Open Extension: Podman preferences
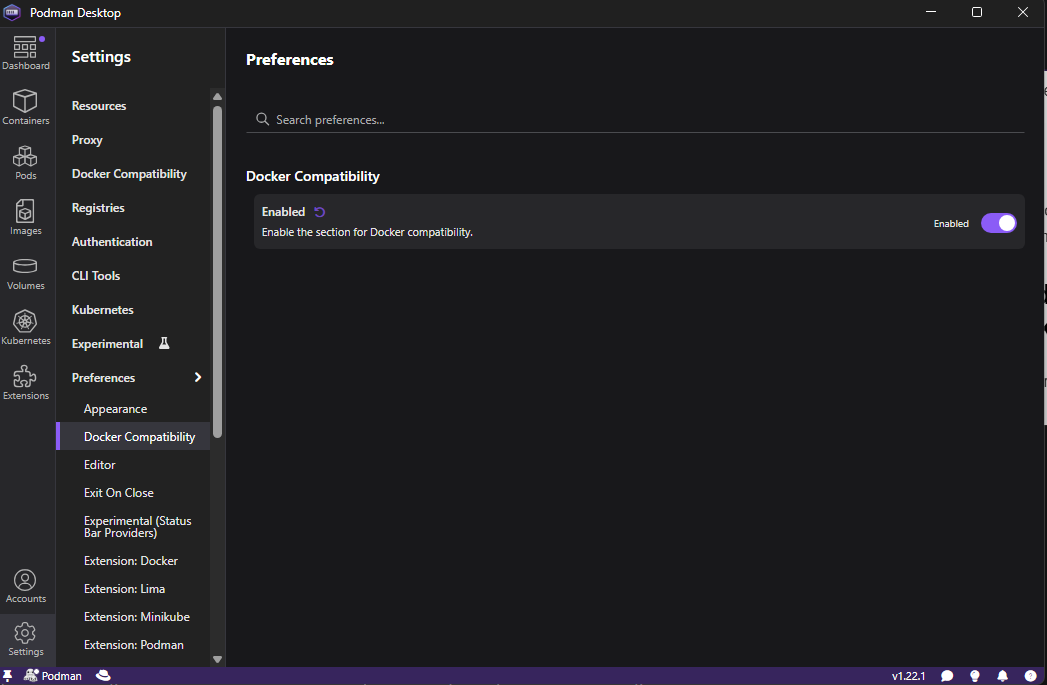Image resolution: width=1047 pixels, height=685 pixels. [134, 645]
